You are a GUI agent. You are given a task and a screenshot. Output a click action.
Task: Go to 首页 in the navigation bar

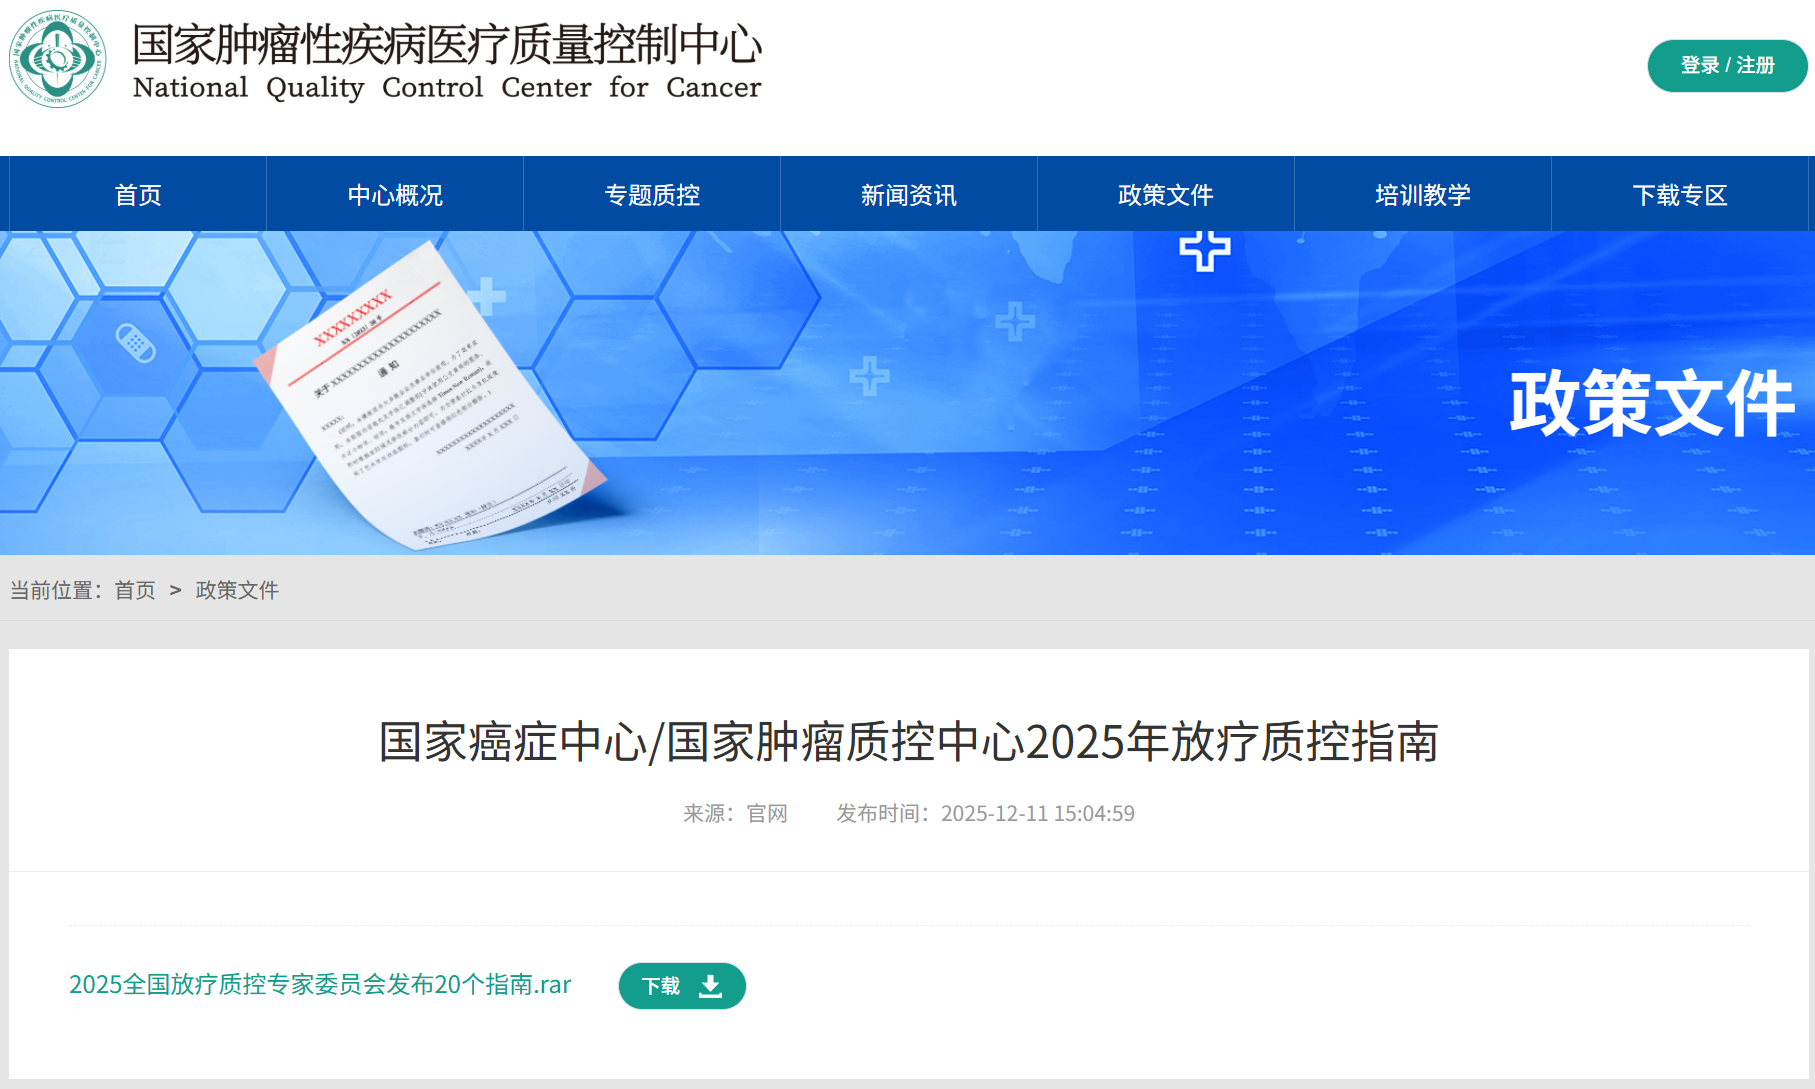pyautogui.click(x=138, y=195)
